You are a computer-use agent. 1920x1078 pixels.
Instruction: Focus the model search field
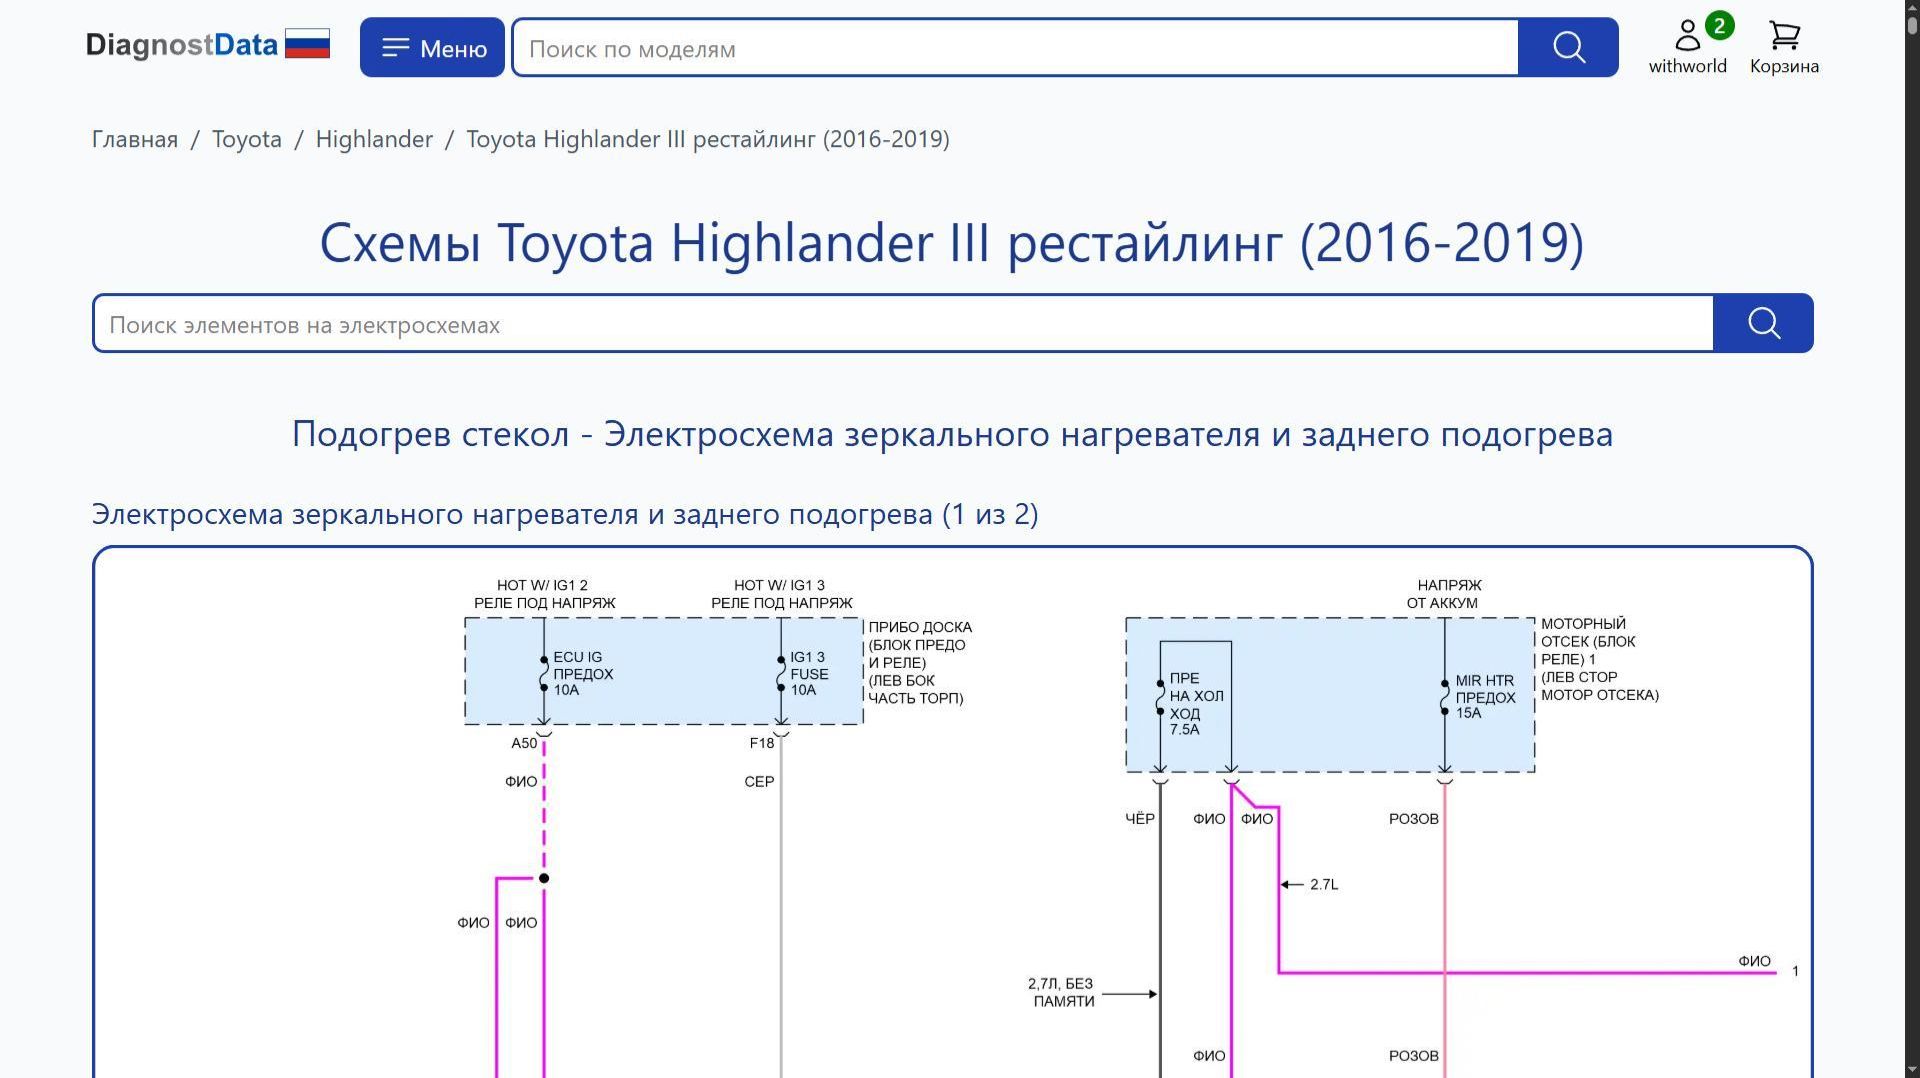coord(1015,47)
